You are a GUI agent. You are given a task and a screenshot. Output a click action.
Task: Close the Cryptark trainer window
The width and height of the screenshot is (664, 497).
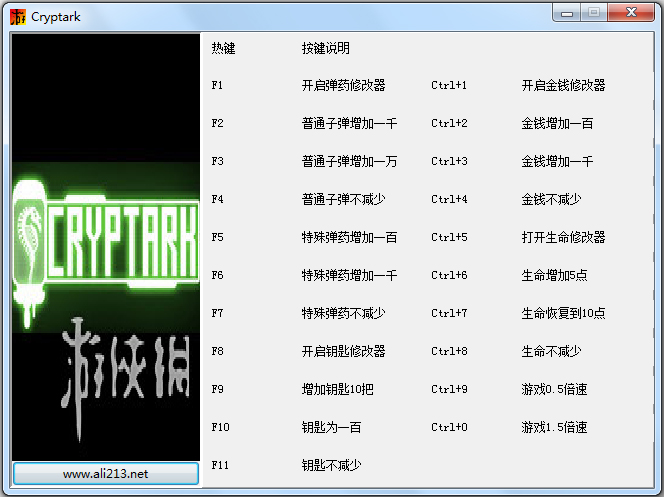click(631, 13)
